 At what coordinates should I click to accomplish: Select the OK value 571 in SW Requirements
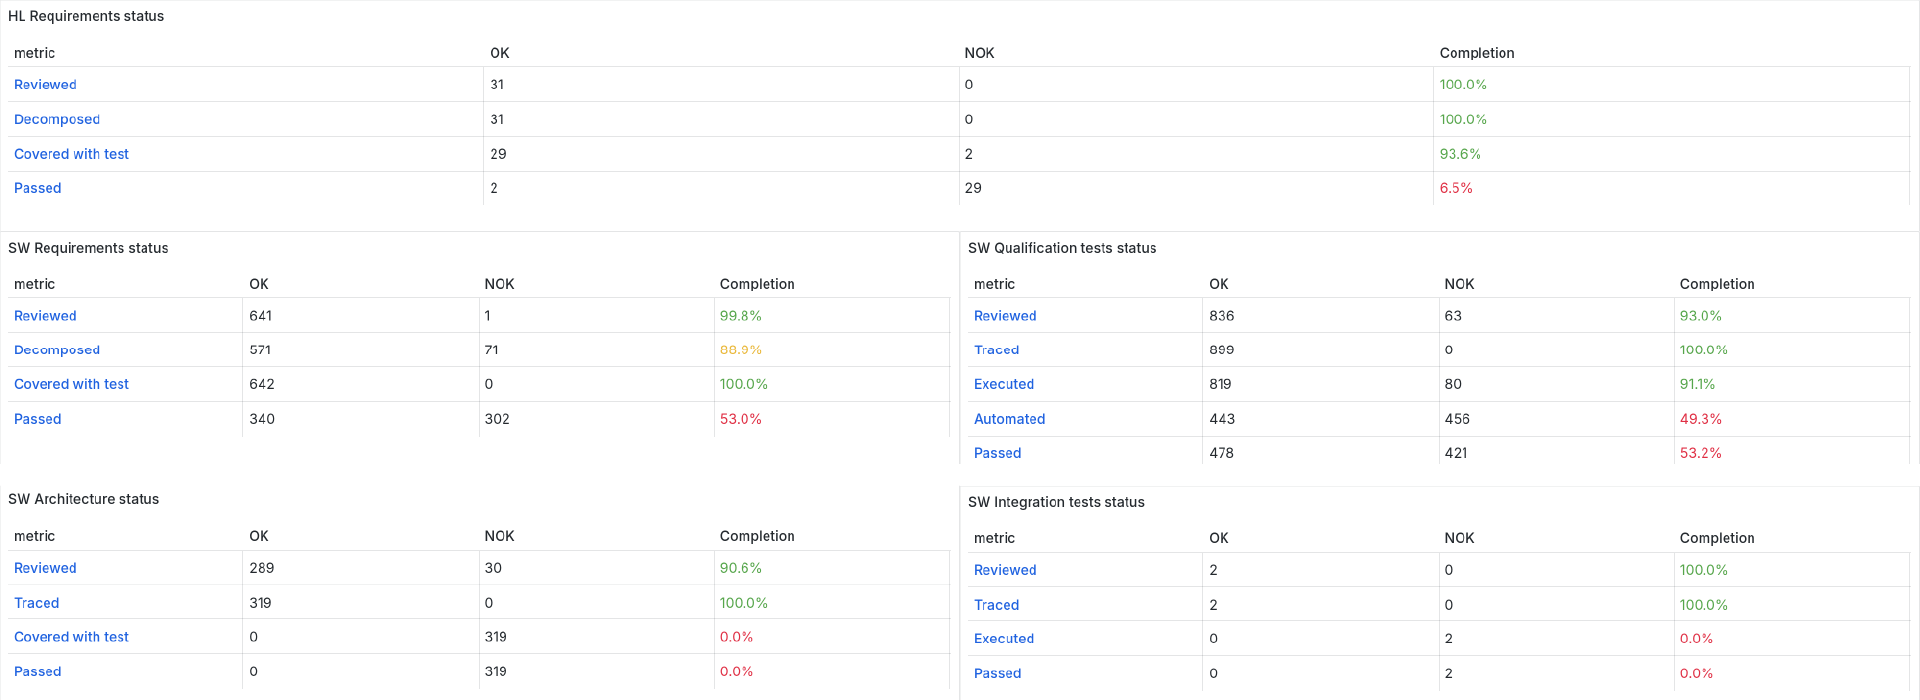[260, 350]
